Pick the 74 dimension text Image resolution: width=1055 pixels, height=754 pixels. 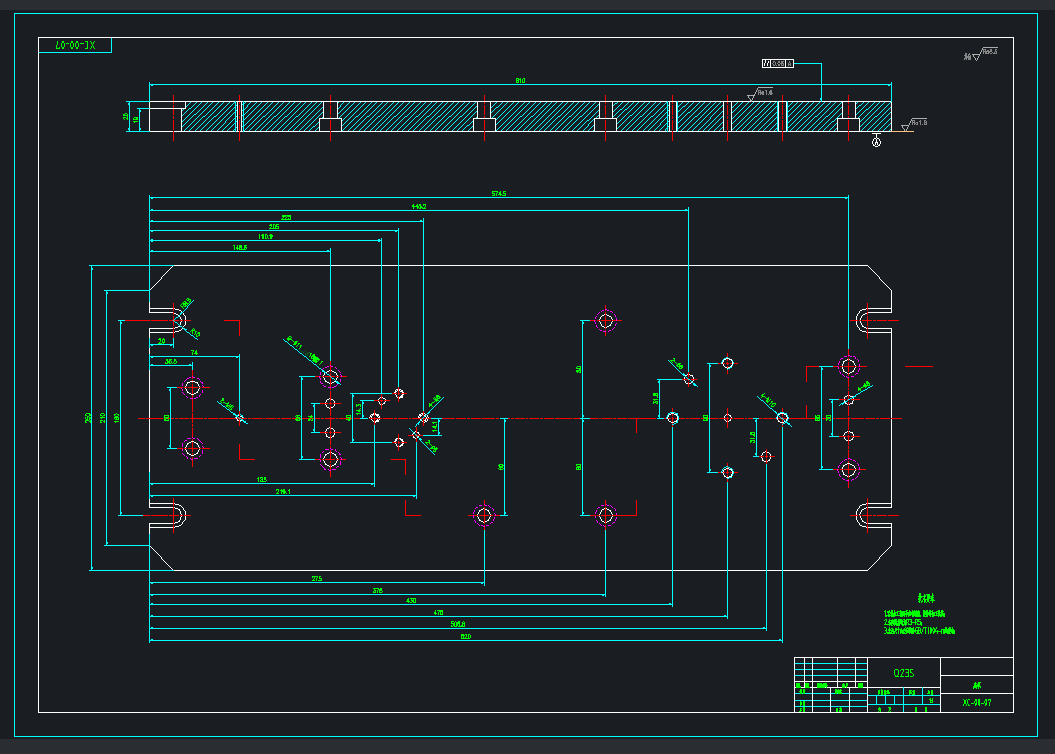[194, 352]
